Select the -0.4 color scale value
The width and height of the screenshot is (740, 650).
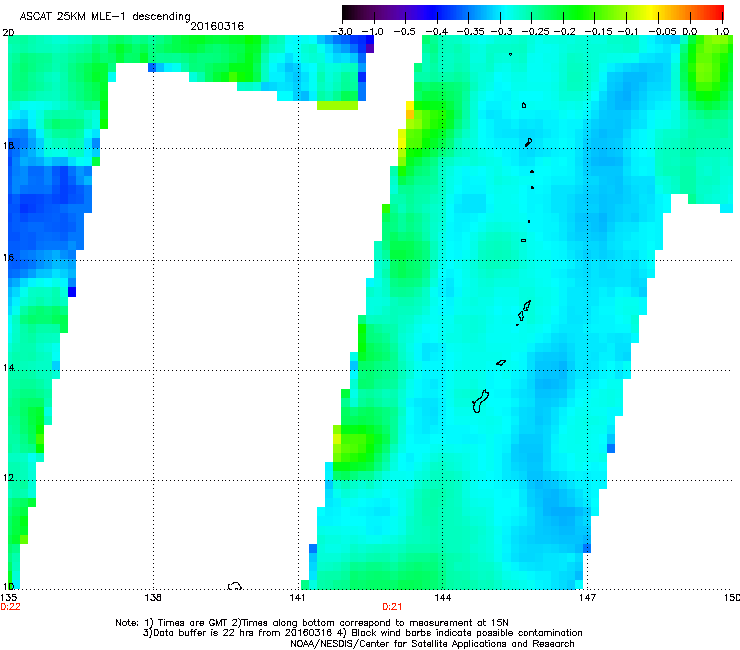pyautogui.click(x=437, y=32)
